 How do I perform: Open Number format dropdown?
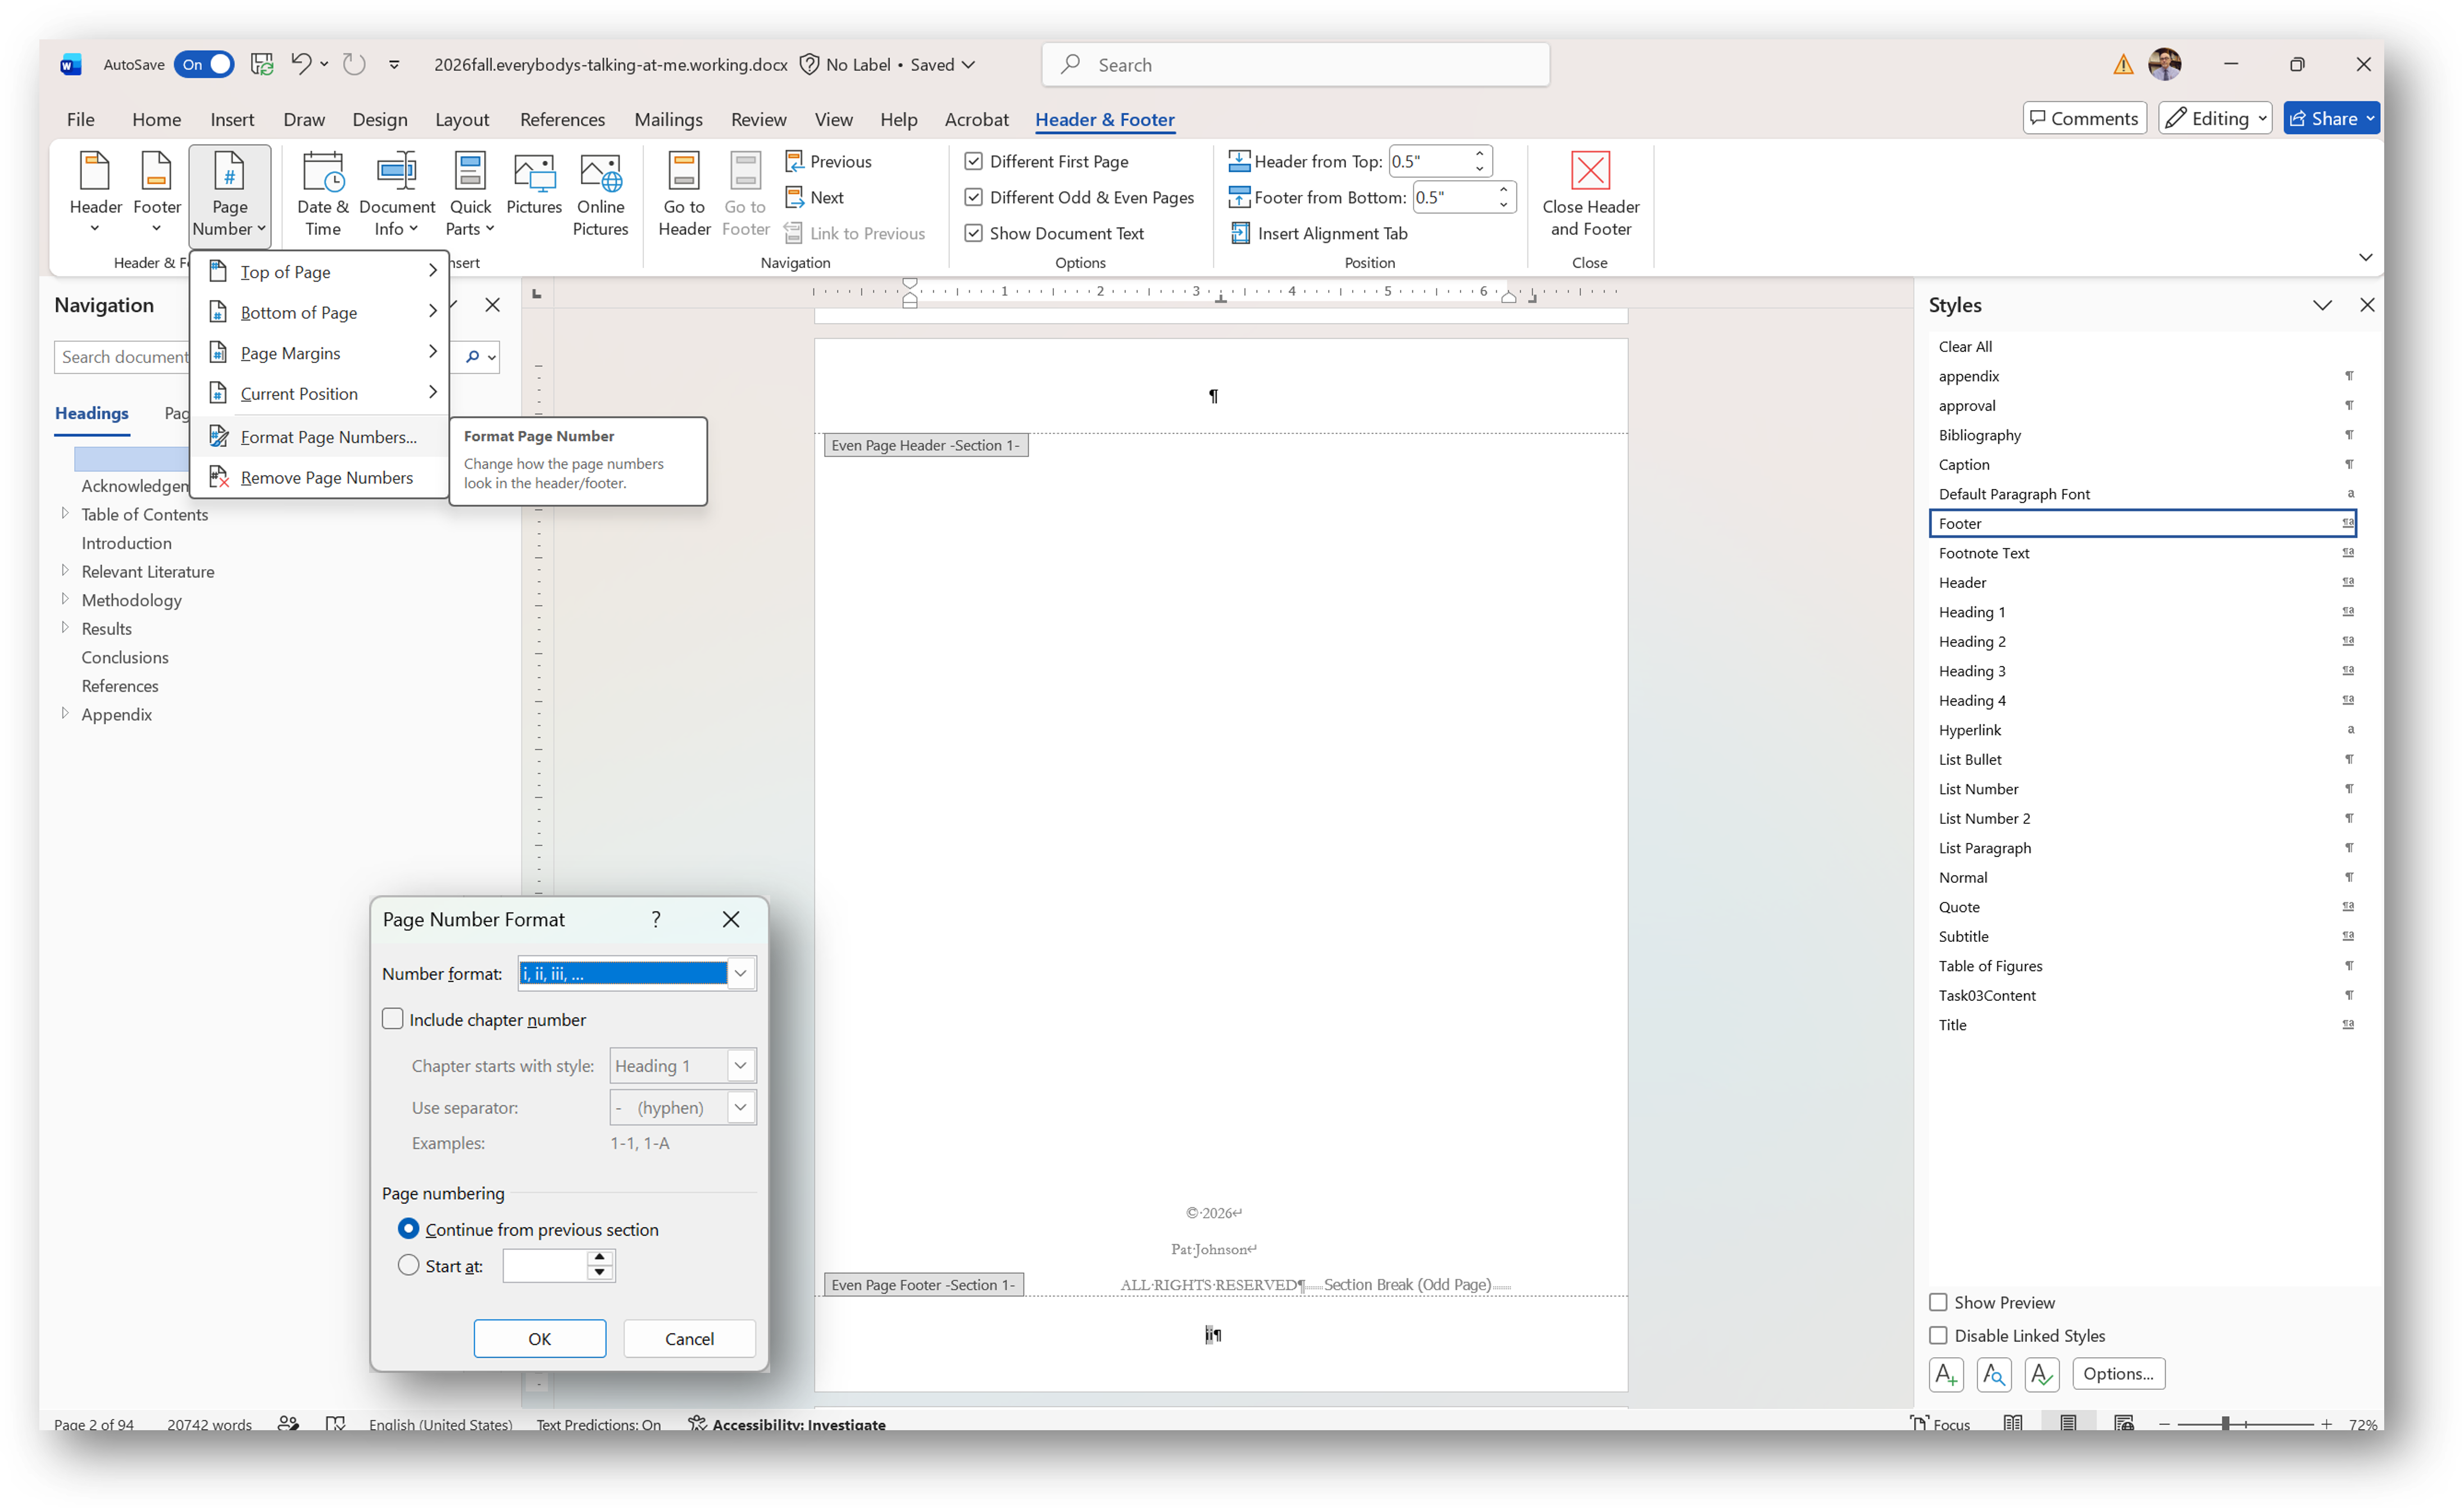(740, 973)
